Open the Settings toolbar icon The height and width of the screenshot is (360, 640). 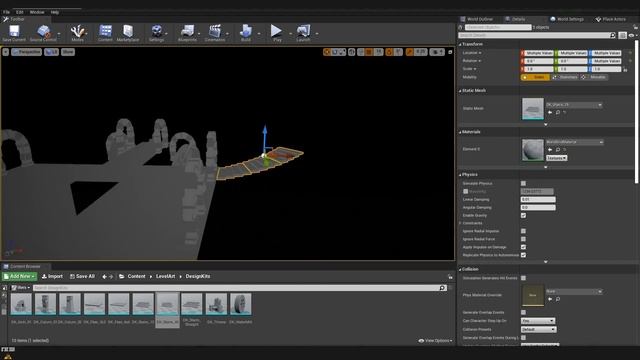coord(156,33)
